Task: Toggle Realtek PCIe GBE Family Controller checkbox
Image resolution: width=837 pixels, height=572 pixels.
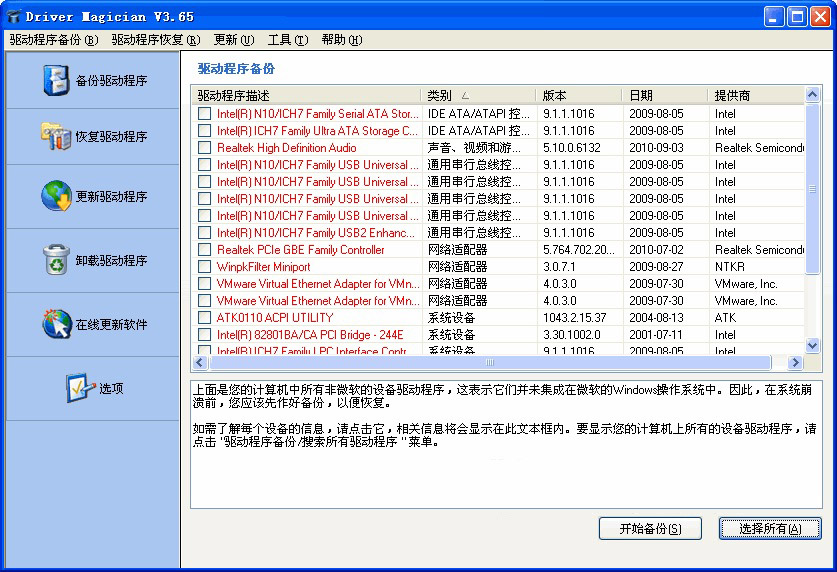Action: tap(205, 250)
